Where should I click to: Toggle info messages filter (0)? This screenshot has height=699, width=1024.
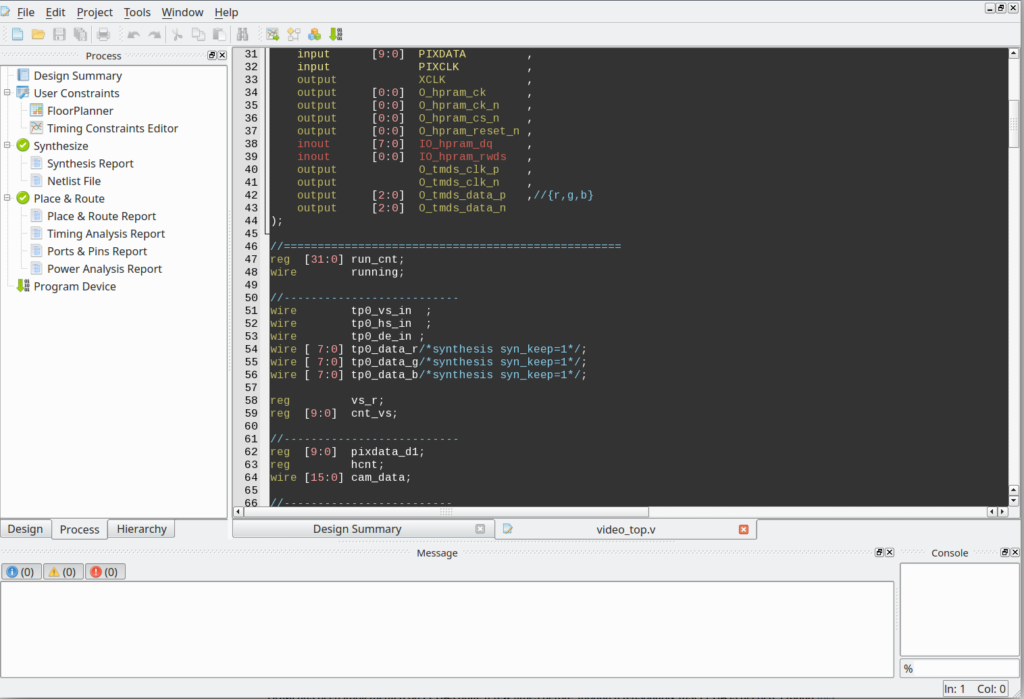[x=21, y=572]
